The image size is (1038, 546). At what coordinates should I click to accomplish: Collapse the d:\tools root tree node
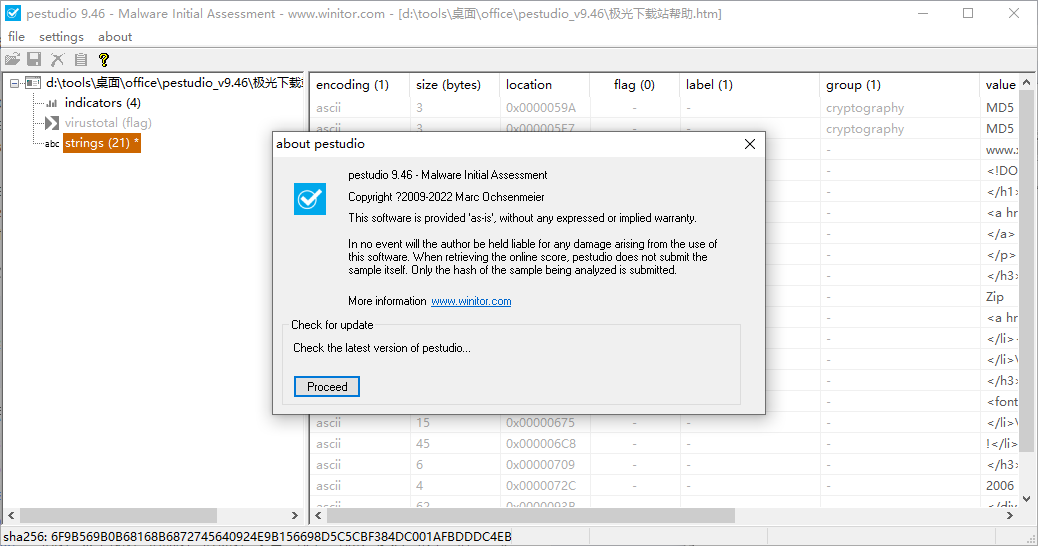14,83
